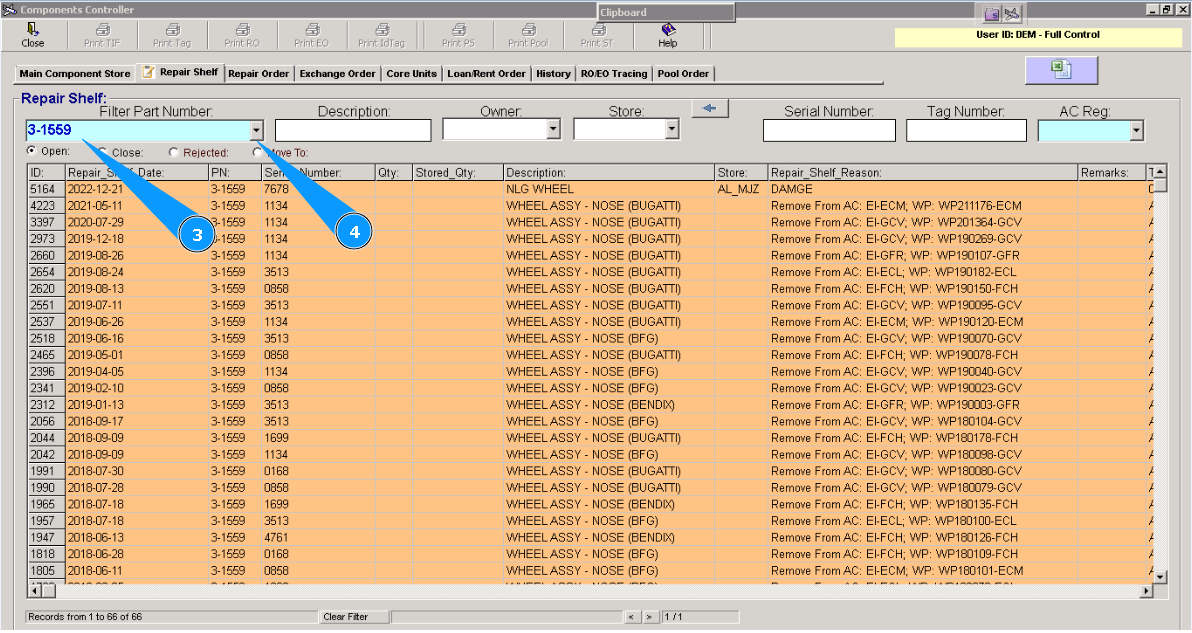The width and height of the screenshot is (1192, 633).
Task: Select the row with ID 4223
Action: [590, 206]
